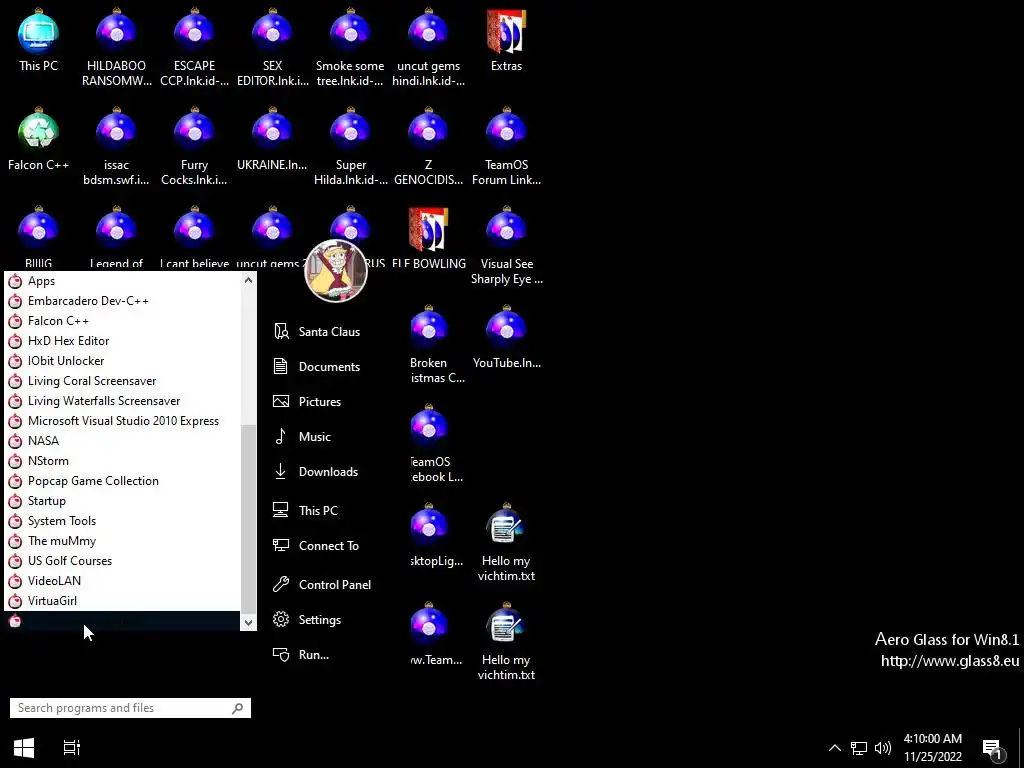Open Pictures from Start menu
Viewport: 1024px width, 768px height.
(x=307, y=402)
